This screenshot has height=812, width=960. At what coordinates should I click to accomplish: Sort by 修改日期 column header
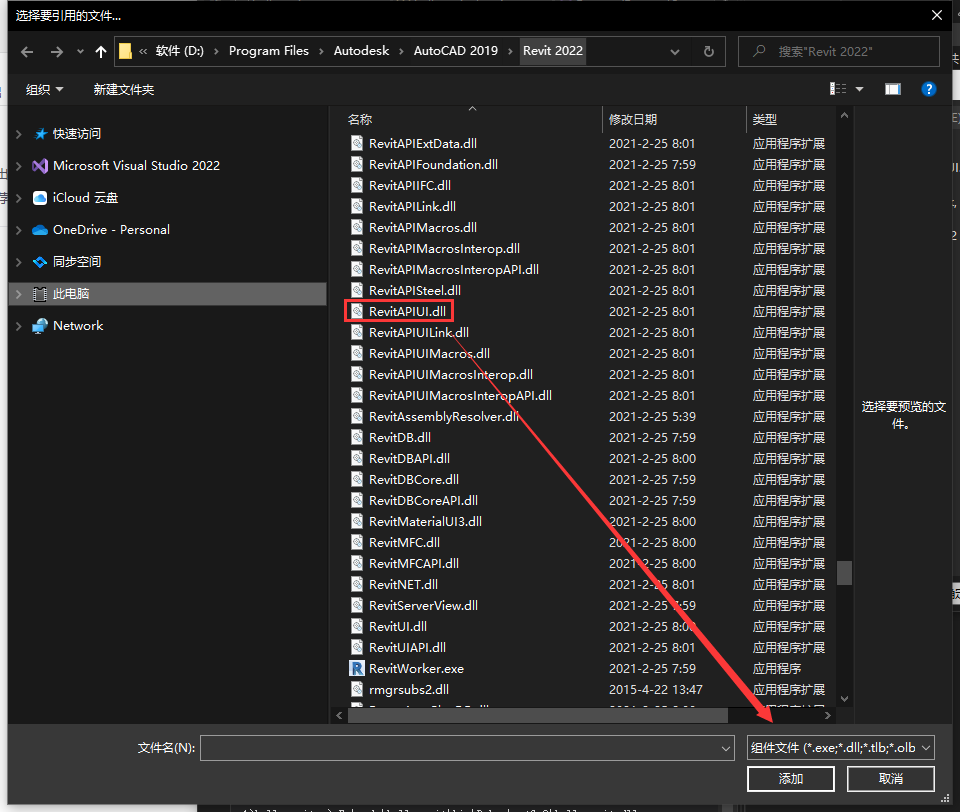[x=633, y=119]
